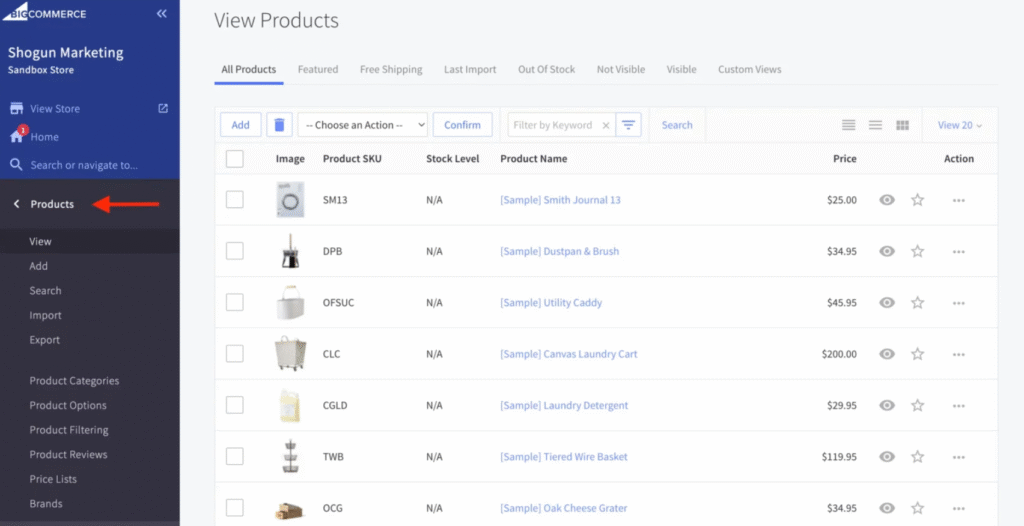Image resolution: width=1024 pixels, height=526 pixels.
Task: Click the Filter by Keyword input field
Action: (552, 125)
